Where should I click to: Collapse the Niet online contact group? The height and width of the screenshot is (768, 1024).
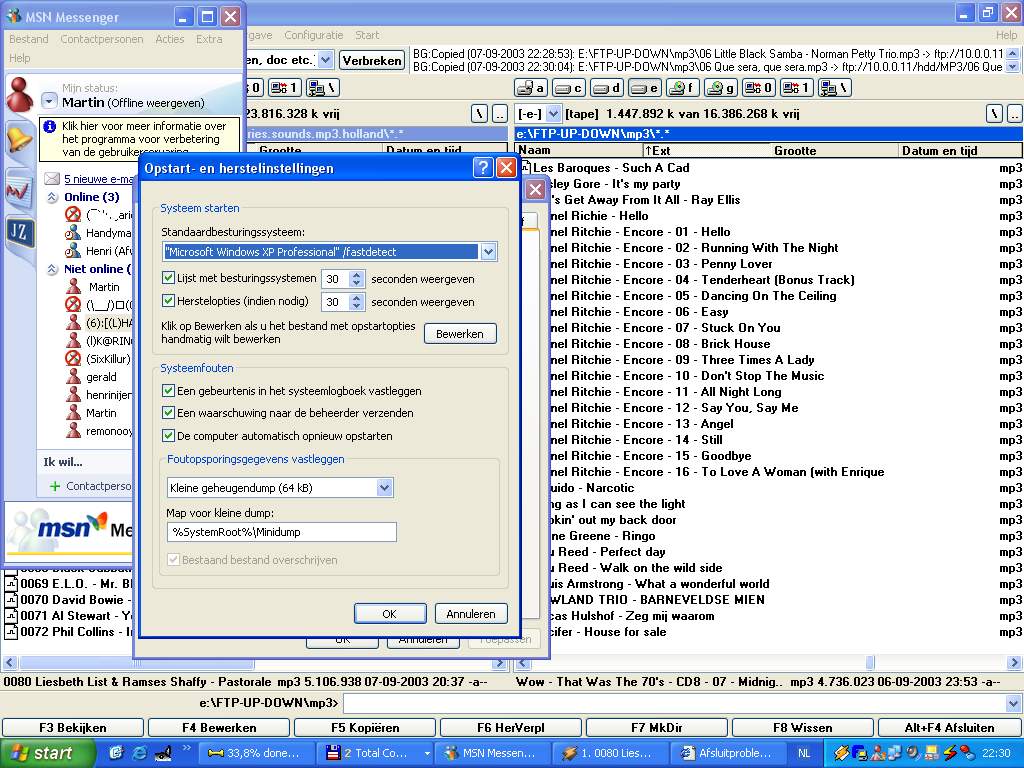click(52, 269)
